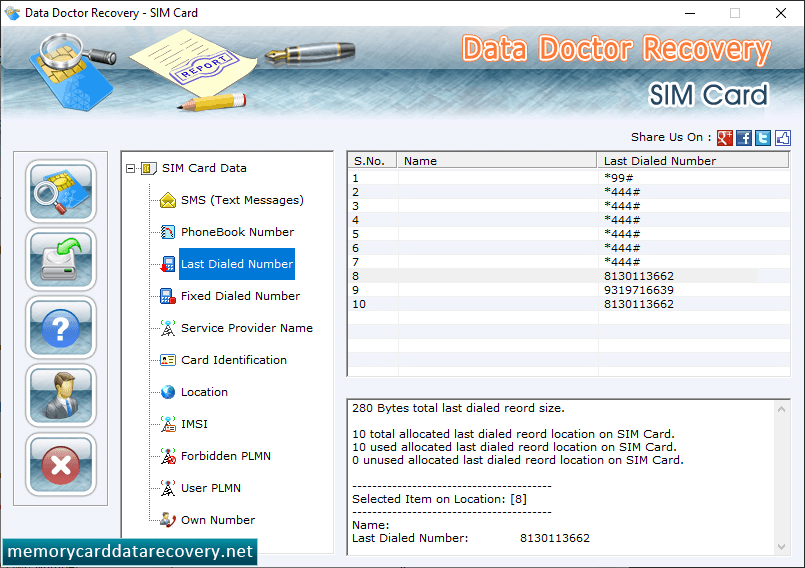Image resolution: width=805 pixels, height=568 pixels.
Task: Click the Location globe icon
Action: tap(168, 392)
